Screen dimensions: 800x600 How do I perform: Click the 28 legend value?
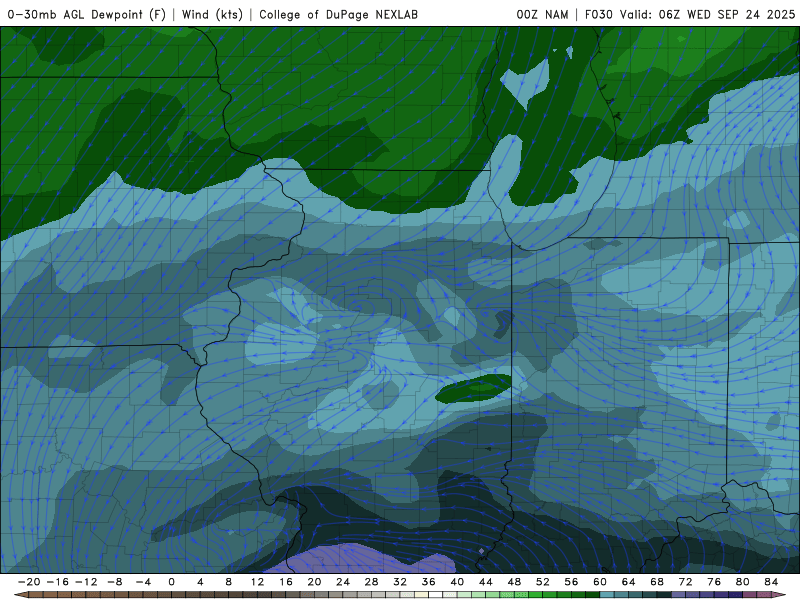pyautogui.click(x=371, y=582)
